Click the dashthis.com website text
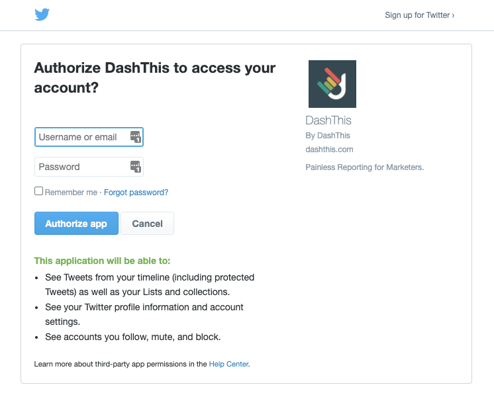 tap(329, 149)
